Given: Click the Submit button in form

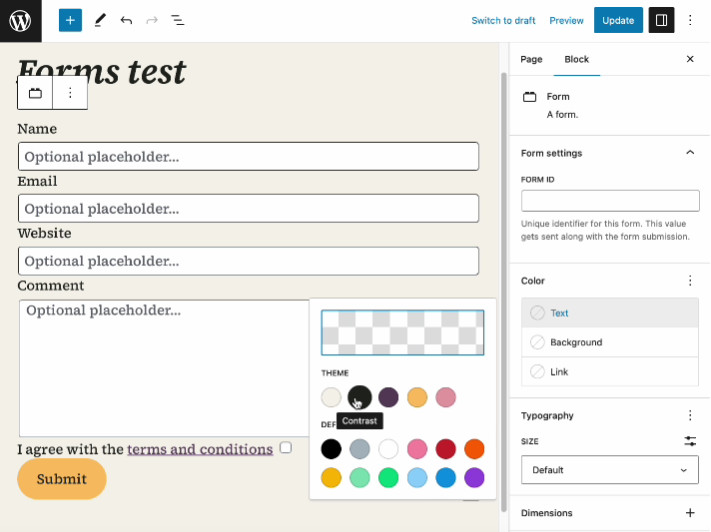Looking at the screenshot, I should coord(62,479).
